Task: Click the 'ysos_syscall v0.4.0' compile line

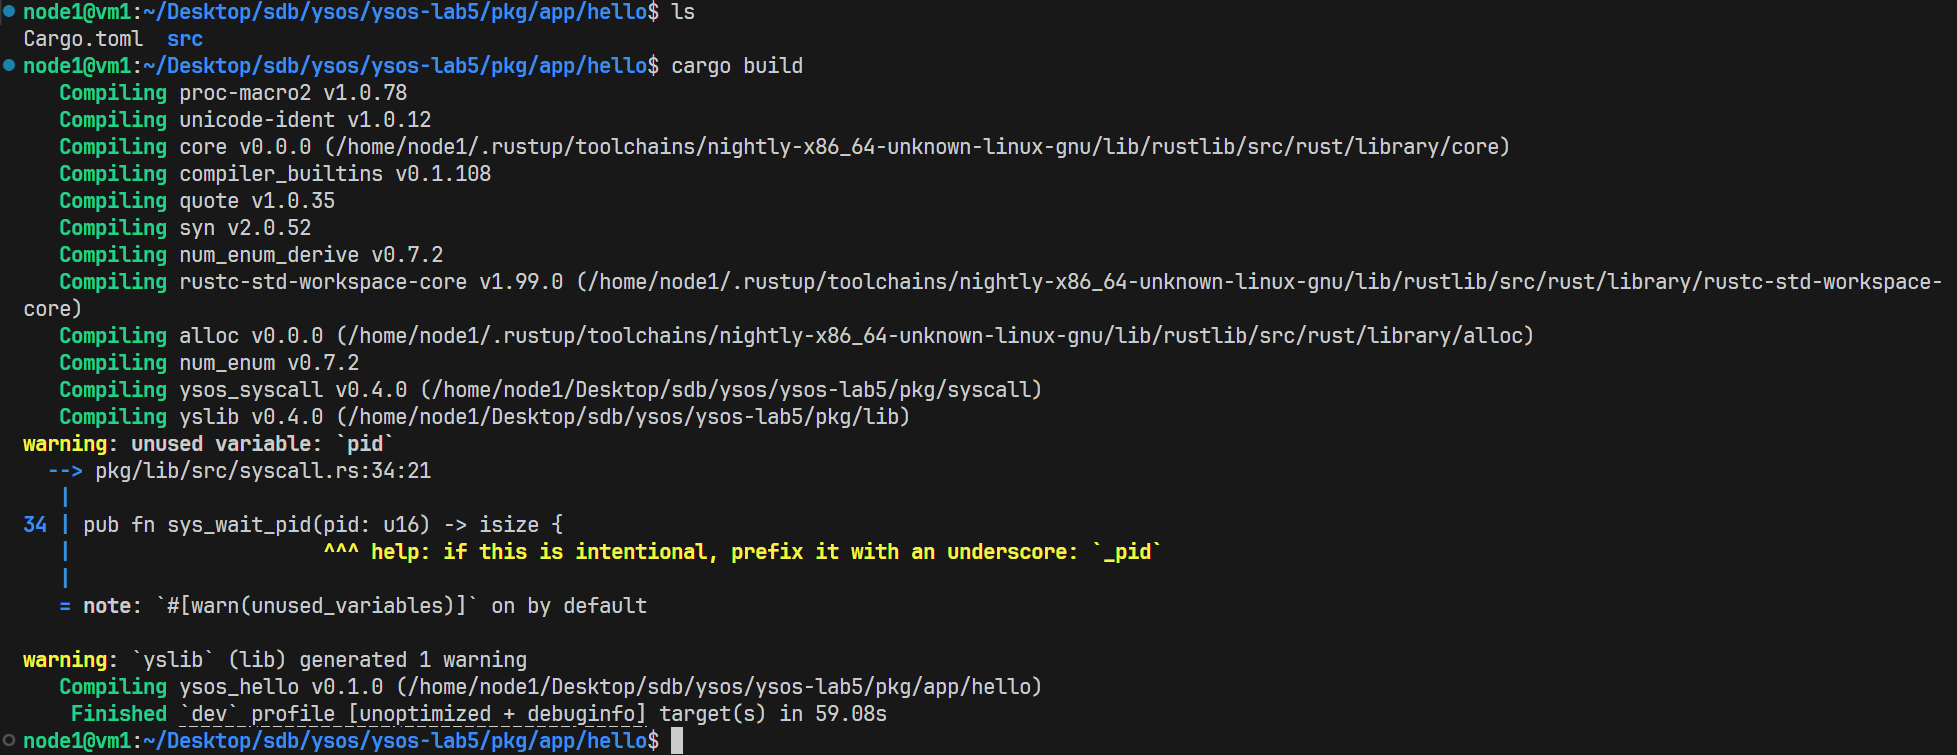Action: 550,390
